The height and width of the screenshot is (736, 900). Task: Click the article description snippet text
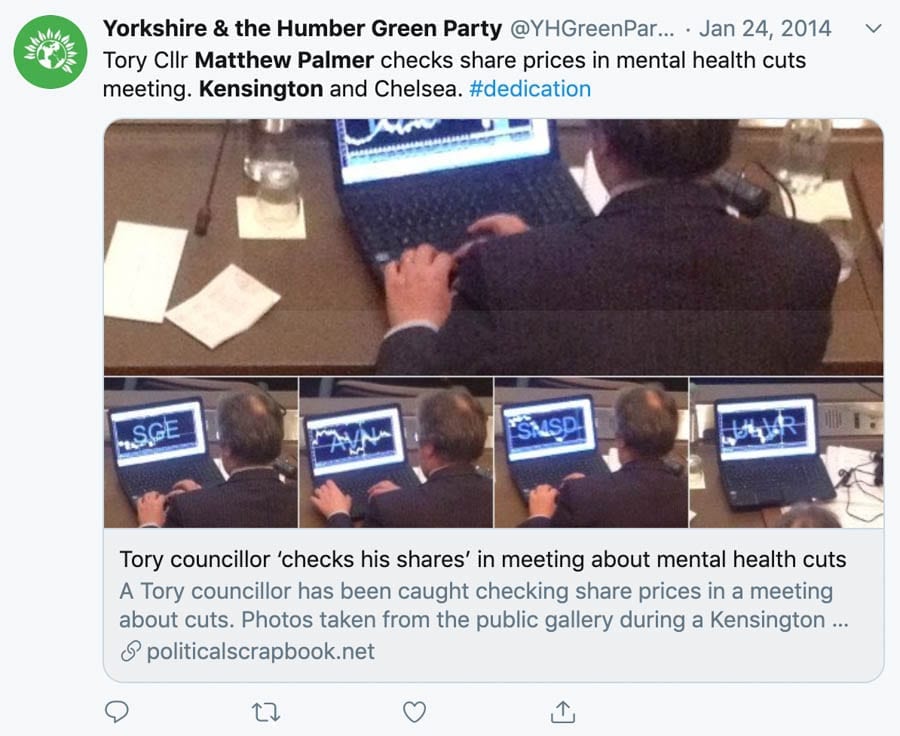click(484, 605)
